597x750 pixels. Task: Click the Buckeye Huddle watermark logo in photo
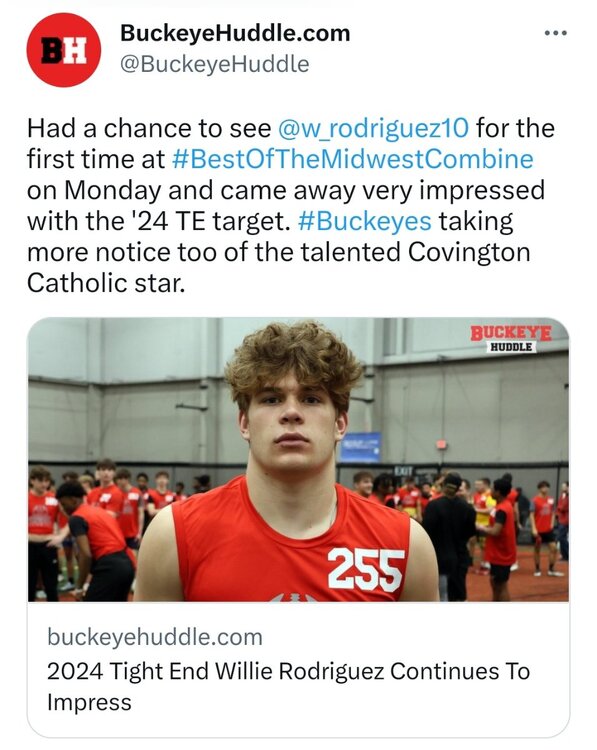click(x=511, y=339)
